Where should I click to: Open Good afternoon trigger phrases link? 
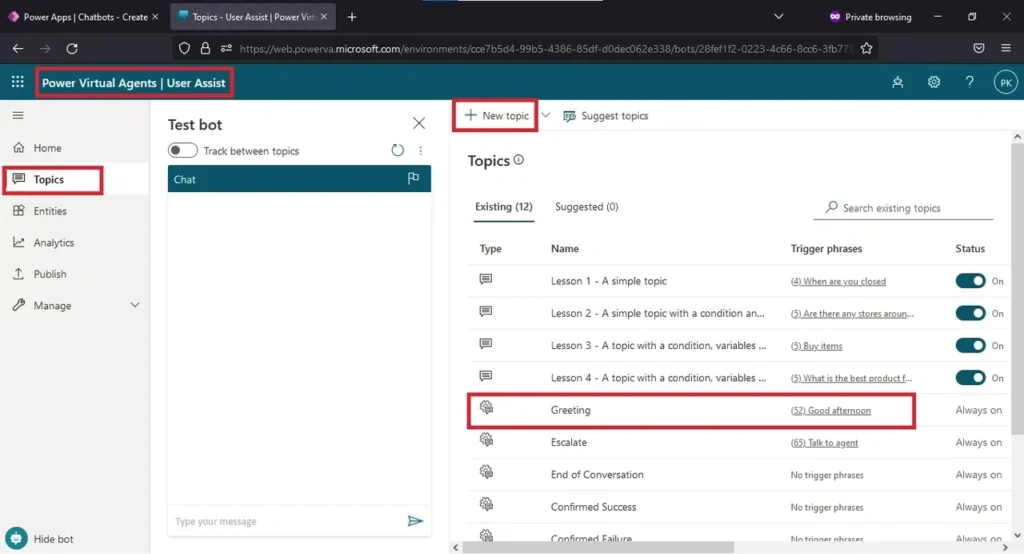click(x=831, y=411)
